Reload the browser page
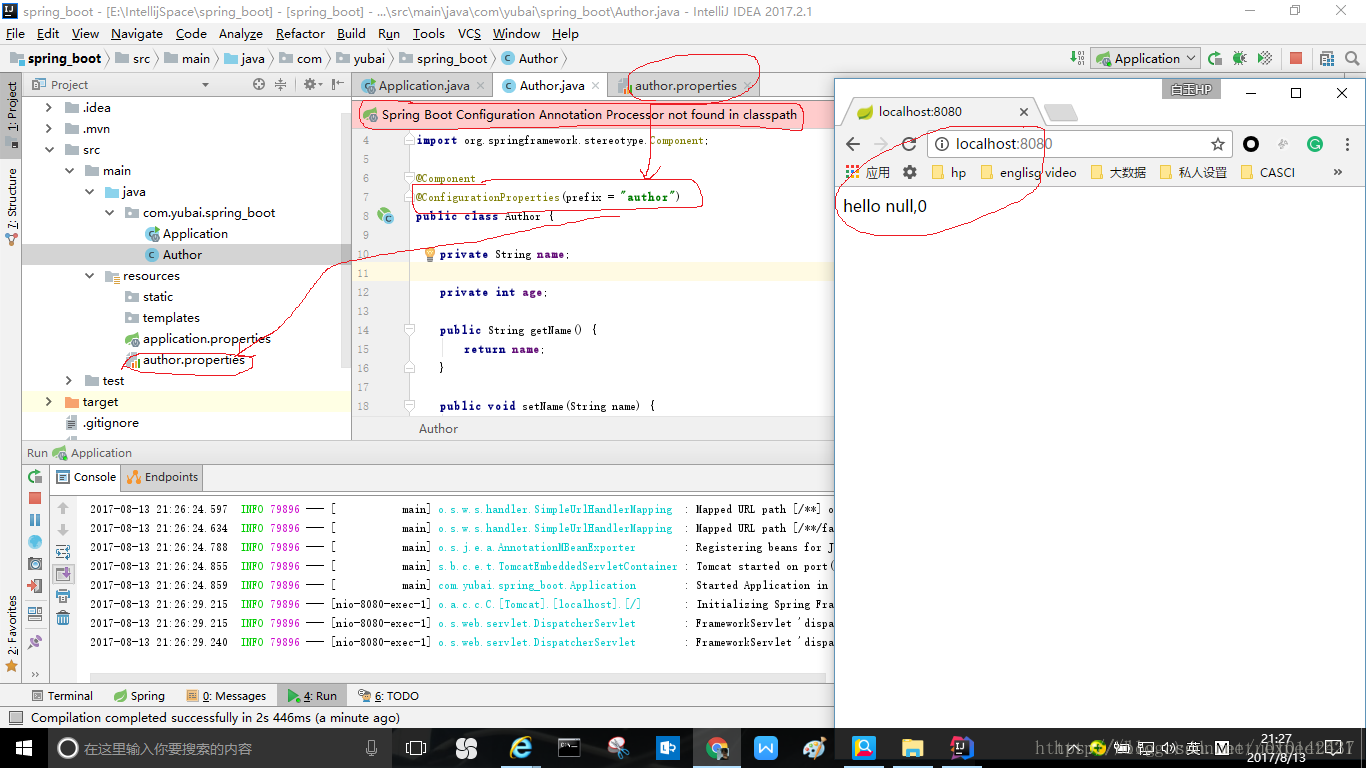This screenshot has width=1366, height=768. (x=909, y=144)
